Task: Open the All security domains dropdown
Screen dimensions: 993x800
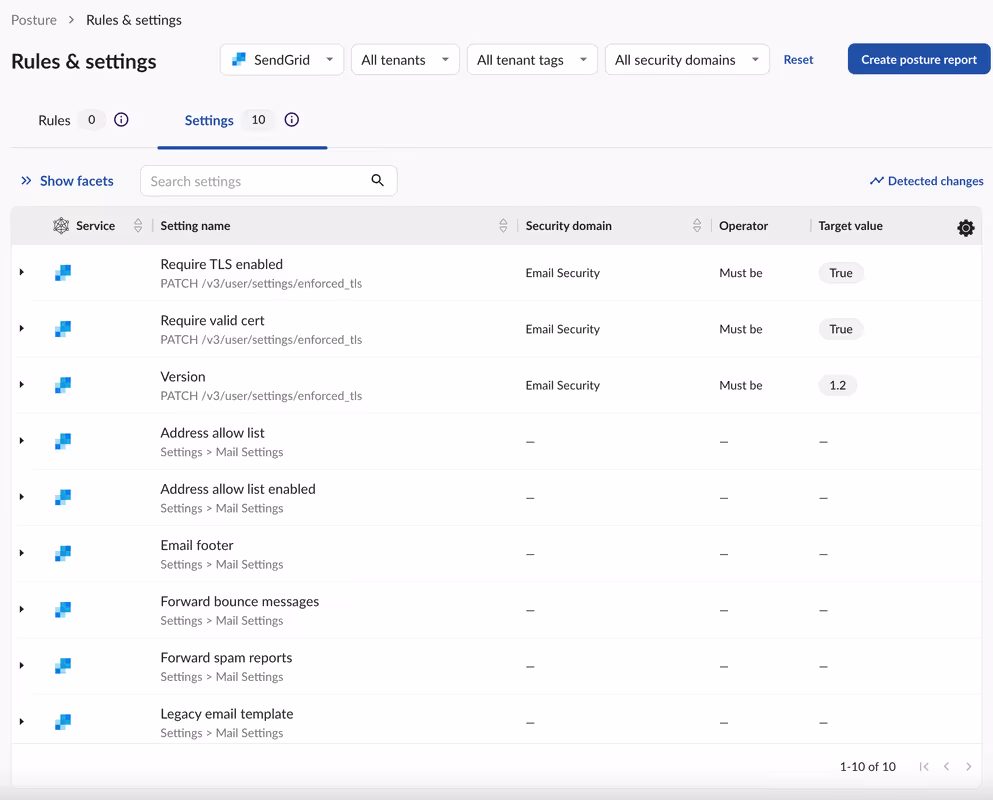Action: click(x=687, y=60)
